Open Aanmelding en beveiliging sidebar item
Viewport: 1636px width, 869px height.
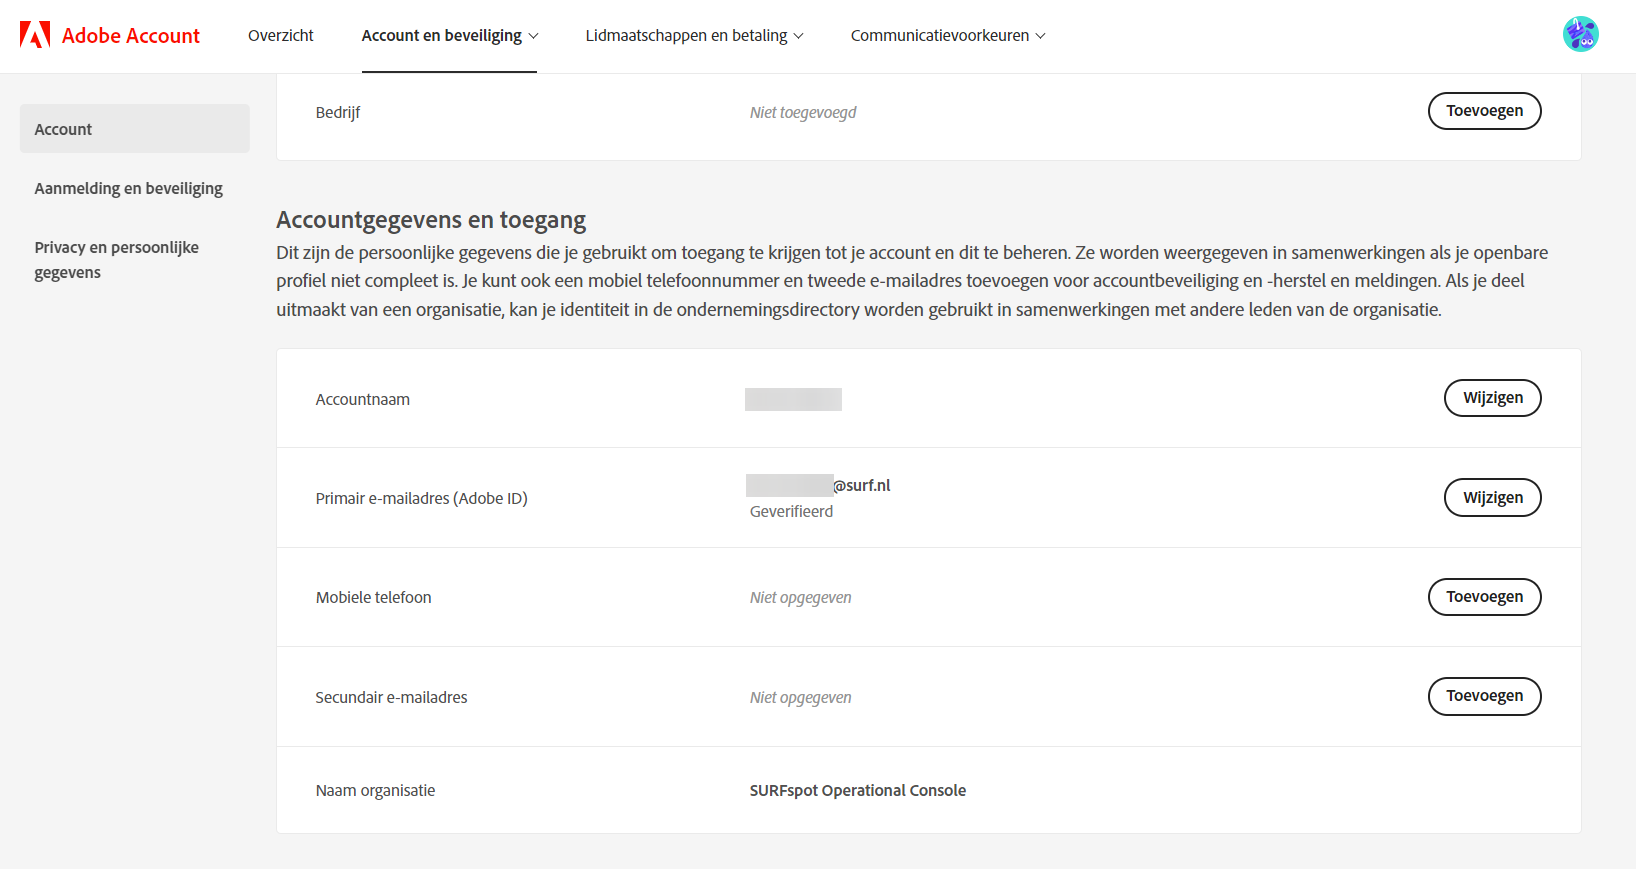129,188
